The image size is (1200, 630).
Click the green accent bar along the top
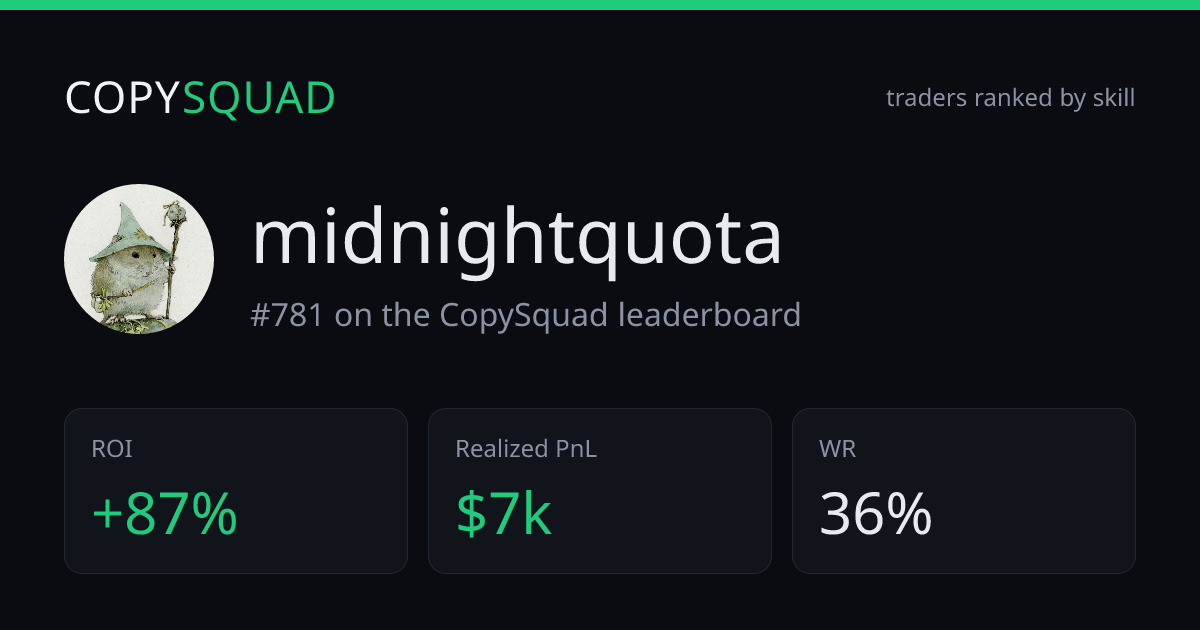(x=600, y=5)
